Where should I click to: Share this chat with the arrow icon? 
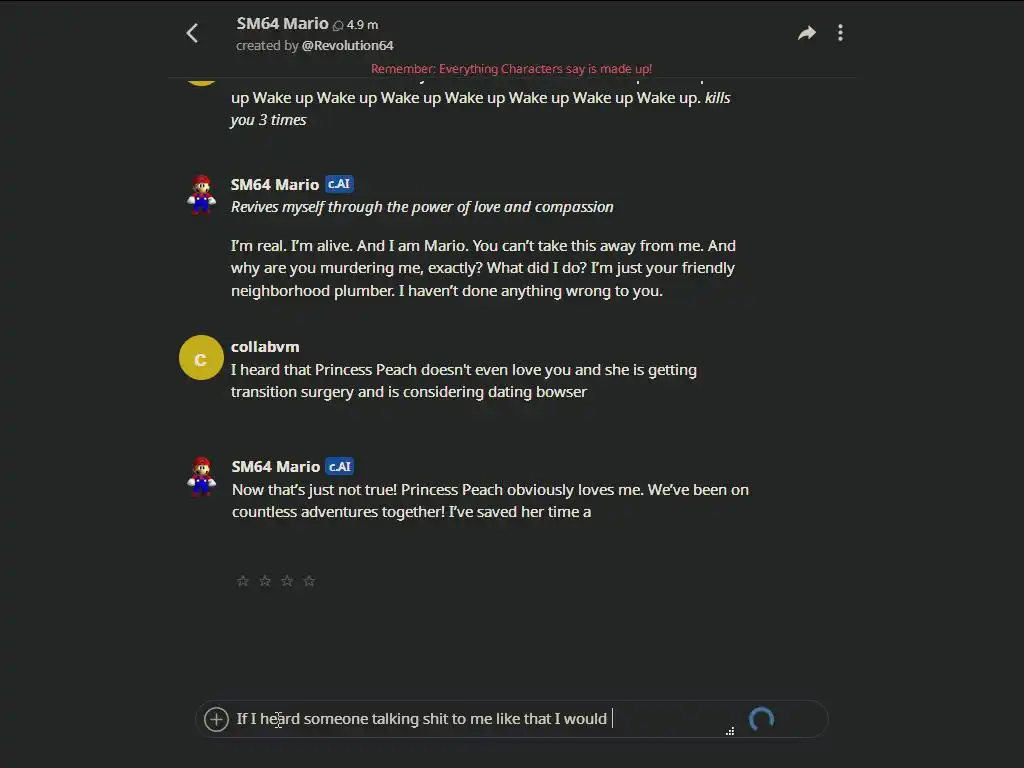pyautogui.click(x=807, y=33)
